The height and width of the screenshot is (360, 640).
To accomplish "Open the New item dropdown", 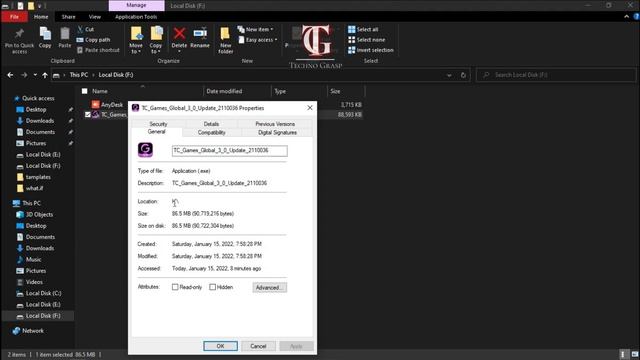I will [x=255, y=29].
